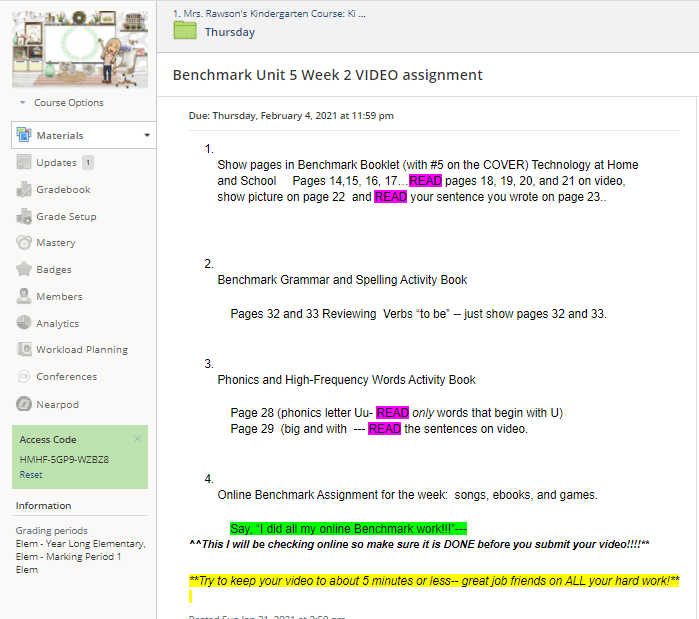Click text Page 29 big and with
This screenshot has width=699, height=619.
coord(379,429)
